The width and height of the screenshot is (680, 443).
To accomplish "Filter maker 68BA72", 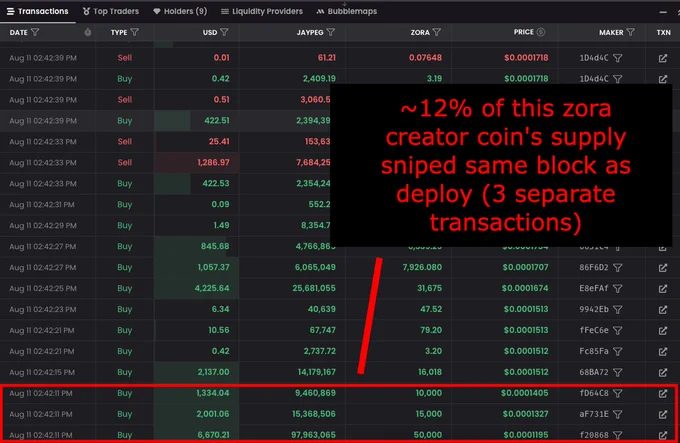I will coord(618,372).
